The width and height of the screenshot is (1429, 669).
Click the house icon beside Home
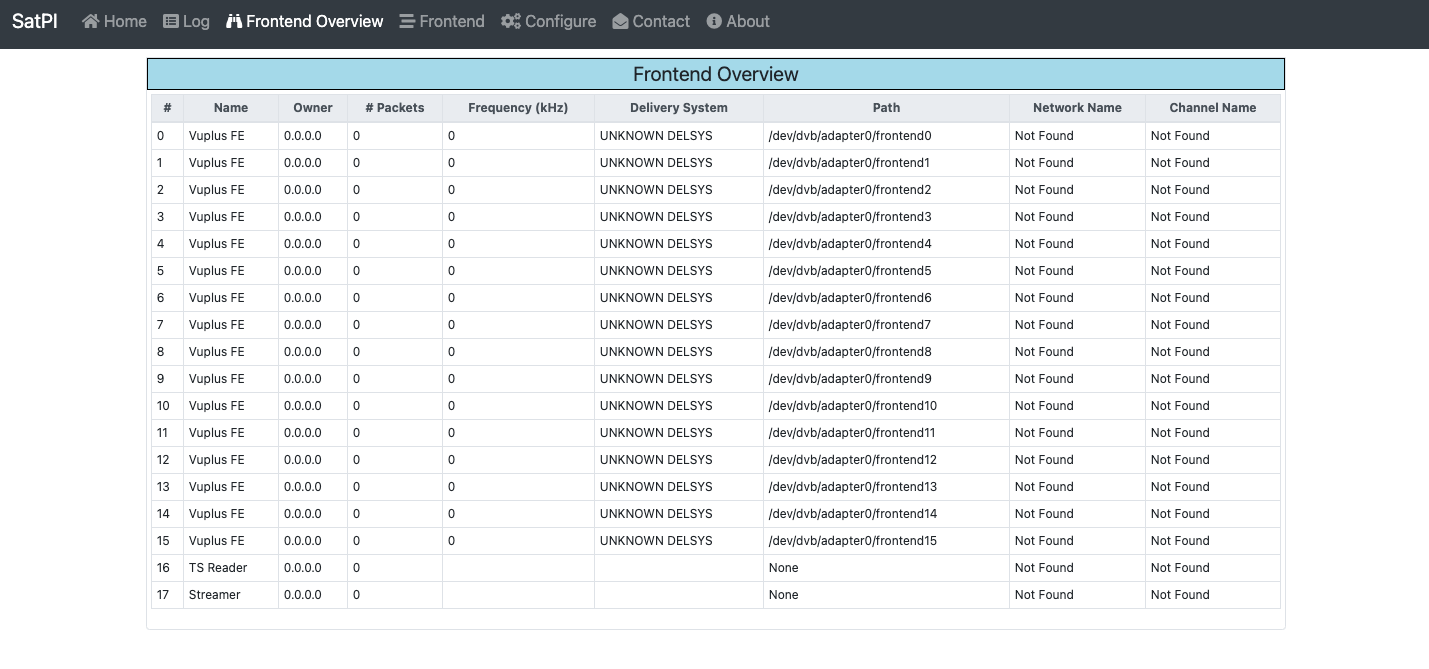click(91, 21)
